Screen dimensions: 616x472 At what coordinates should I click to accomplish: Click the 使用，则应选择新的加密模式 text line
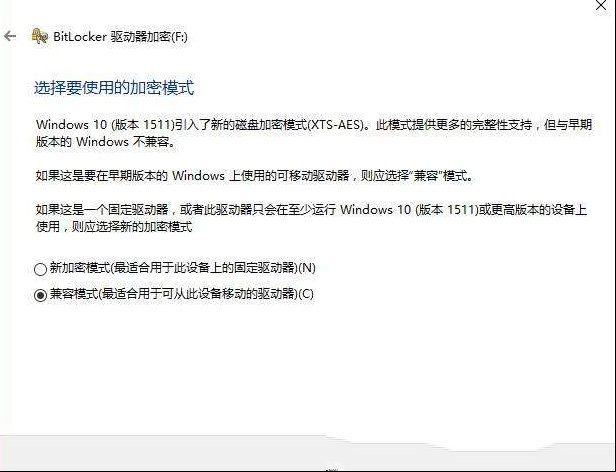click(114, 227)
